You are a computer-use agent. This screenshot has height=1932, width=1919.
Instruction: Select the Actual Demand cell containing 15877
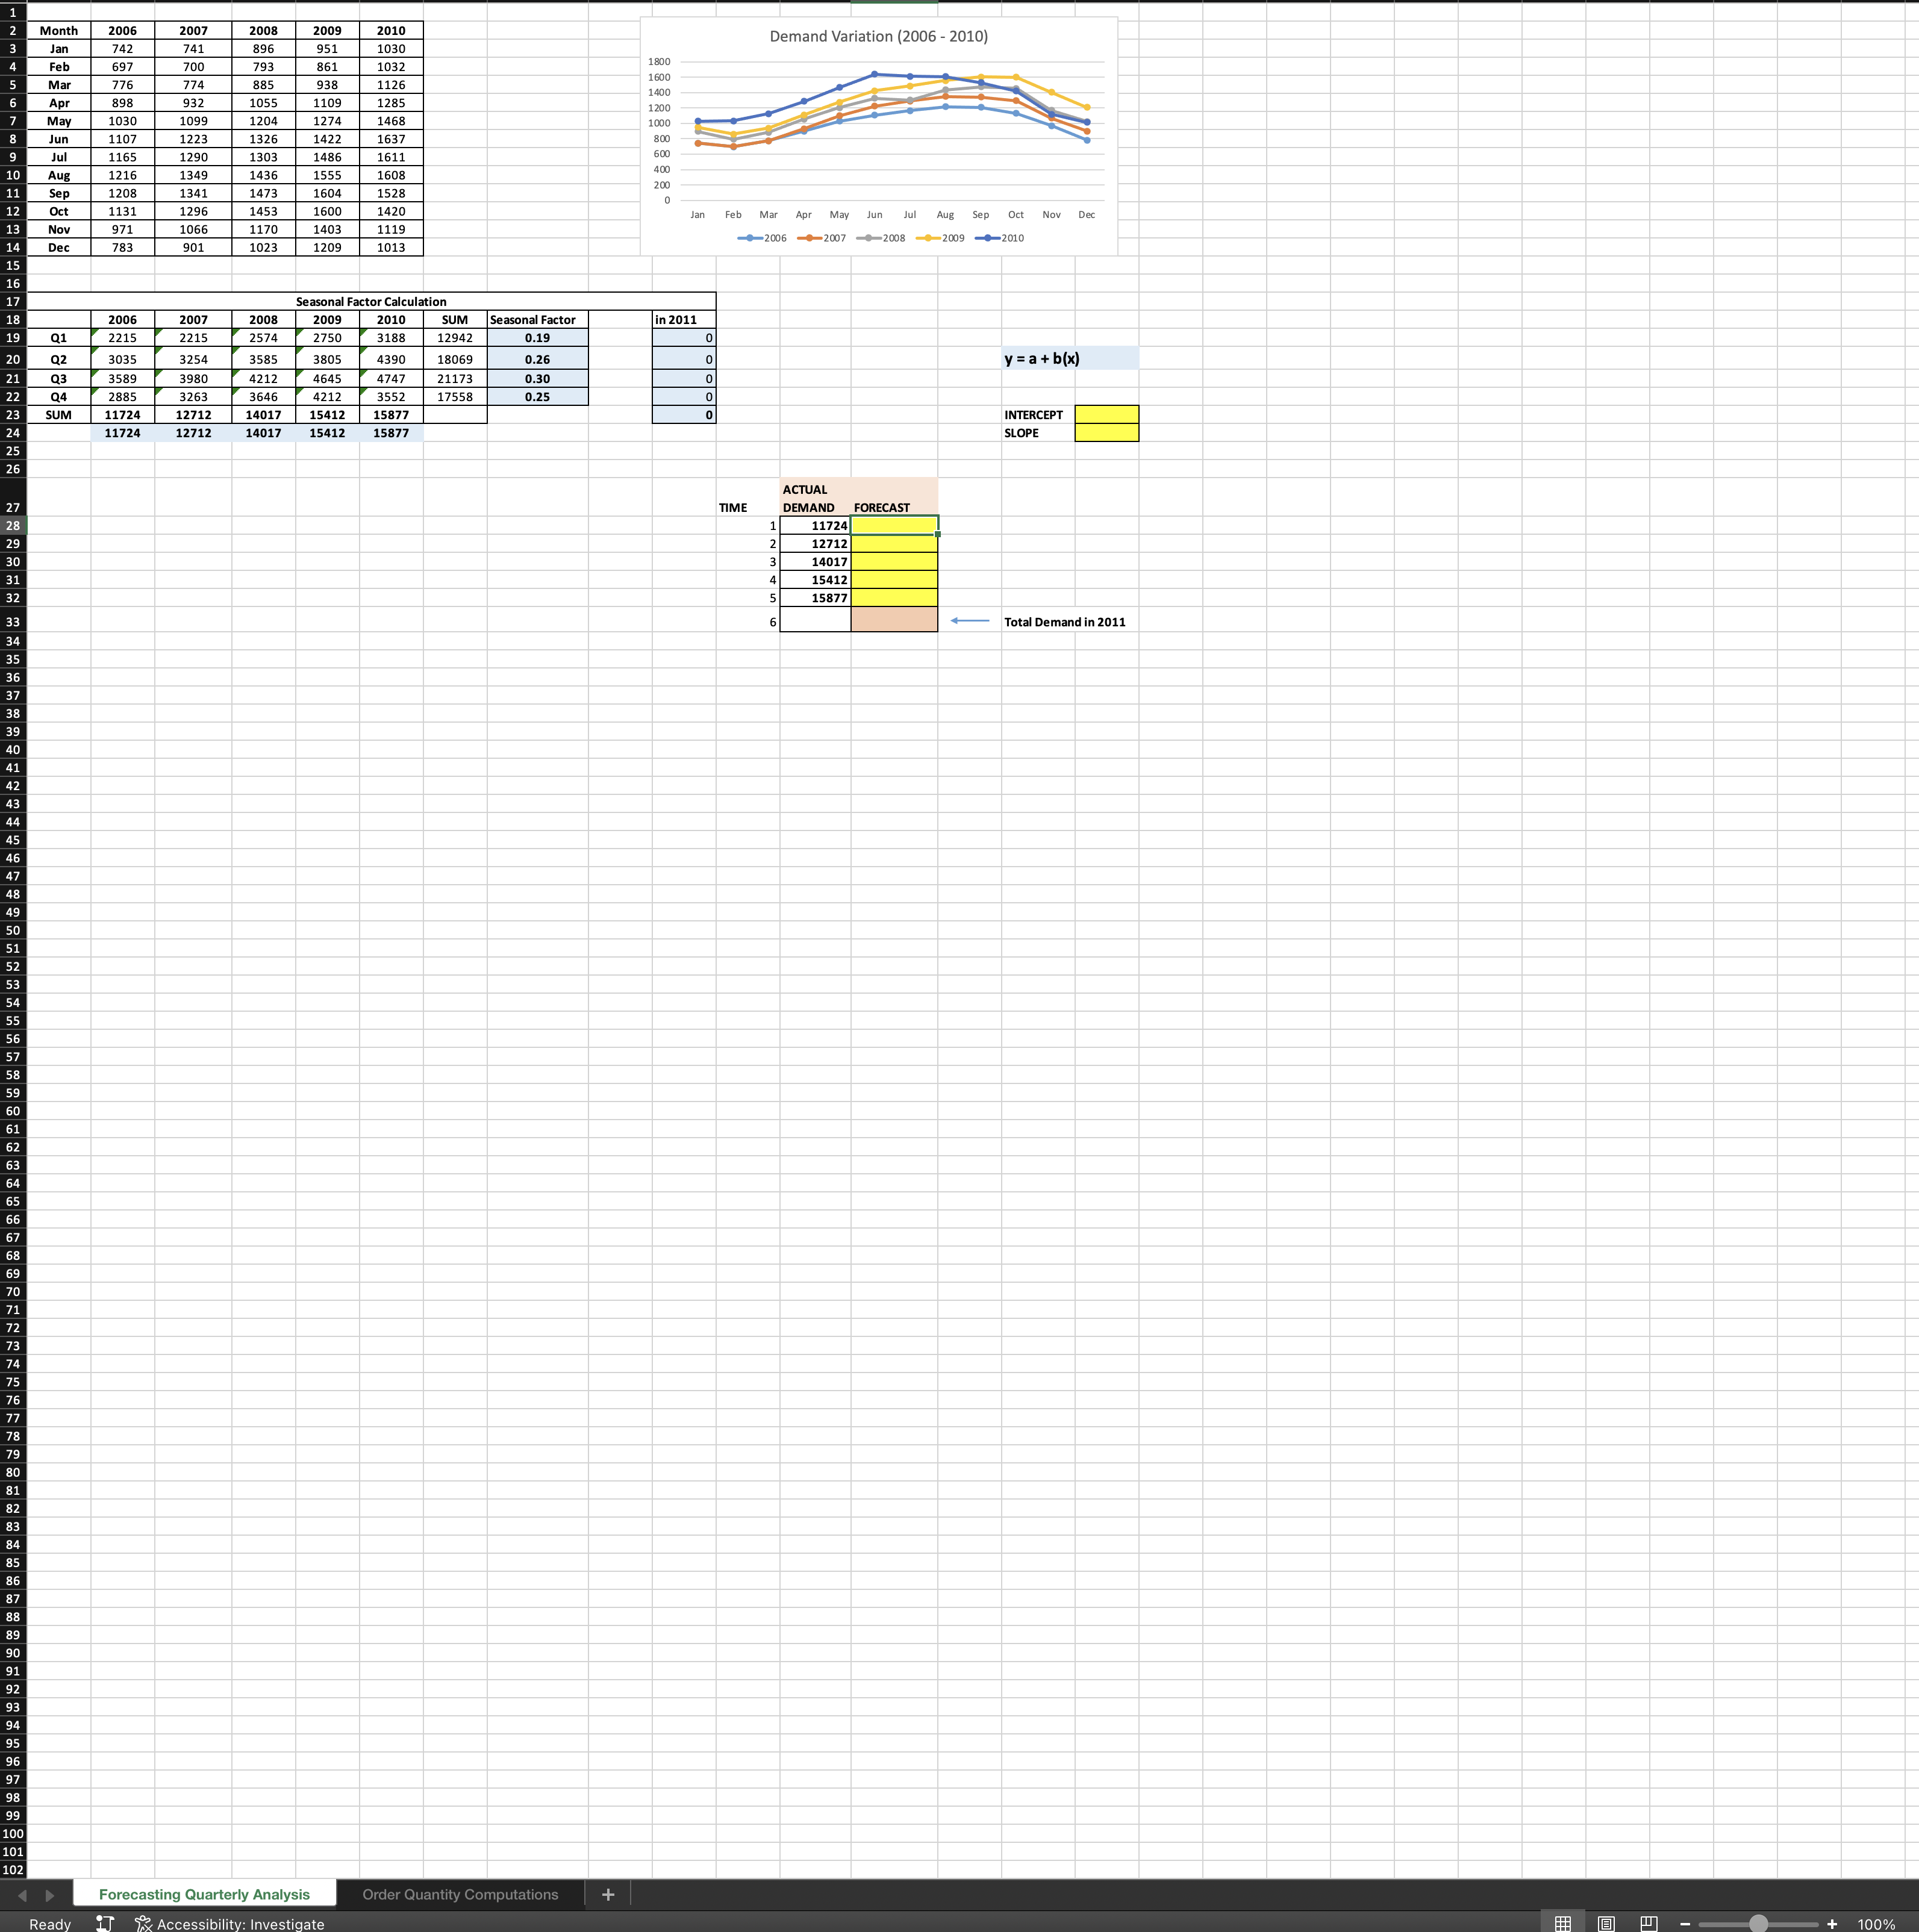tap(815, 597)
